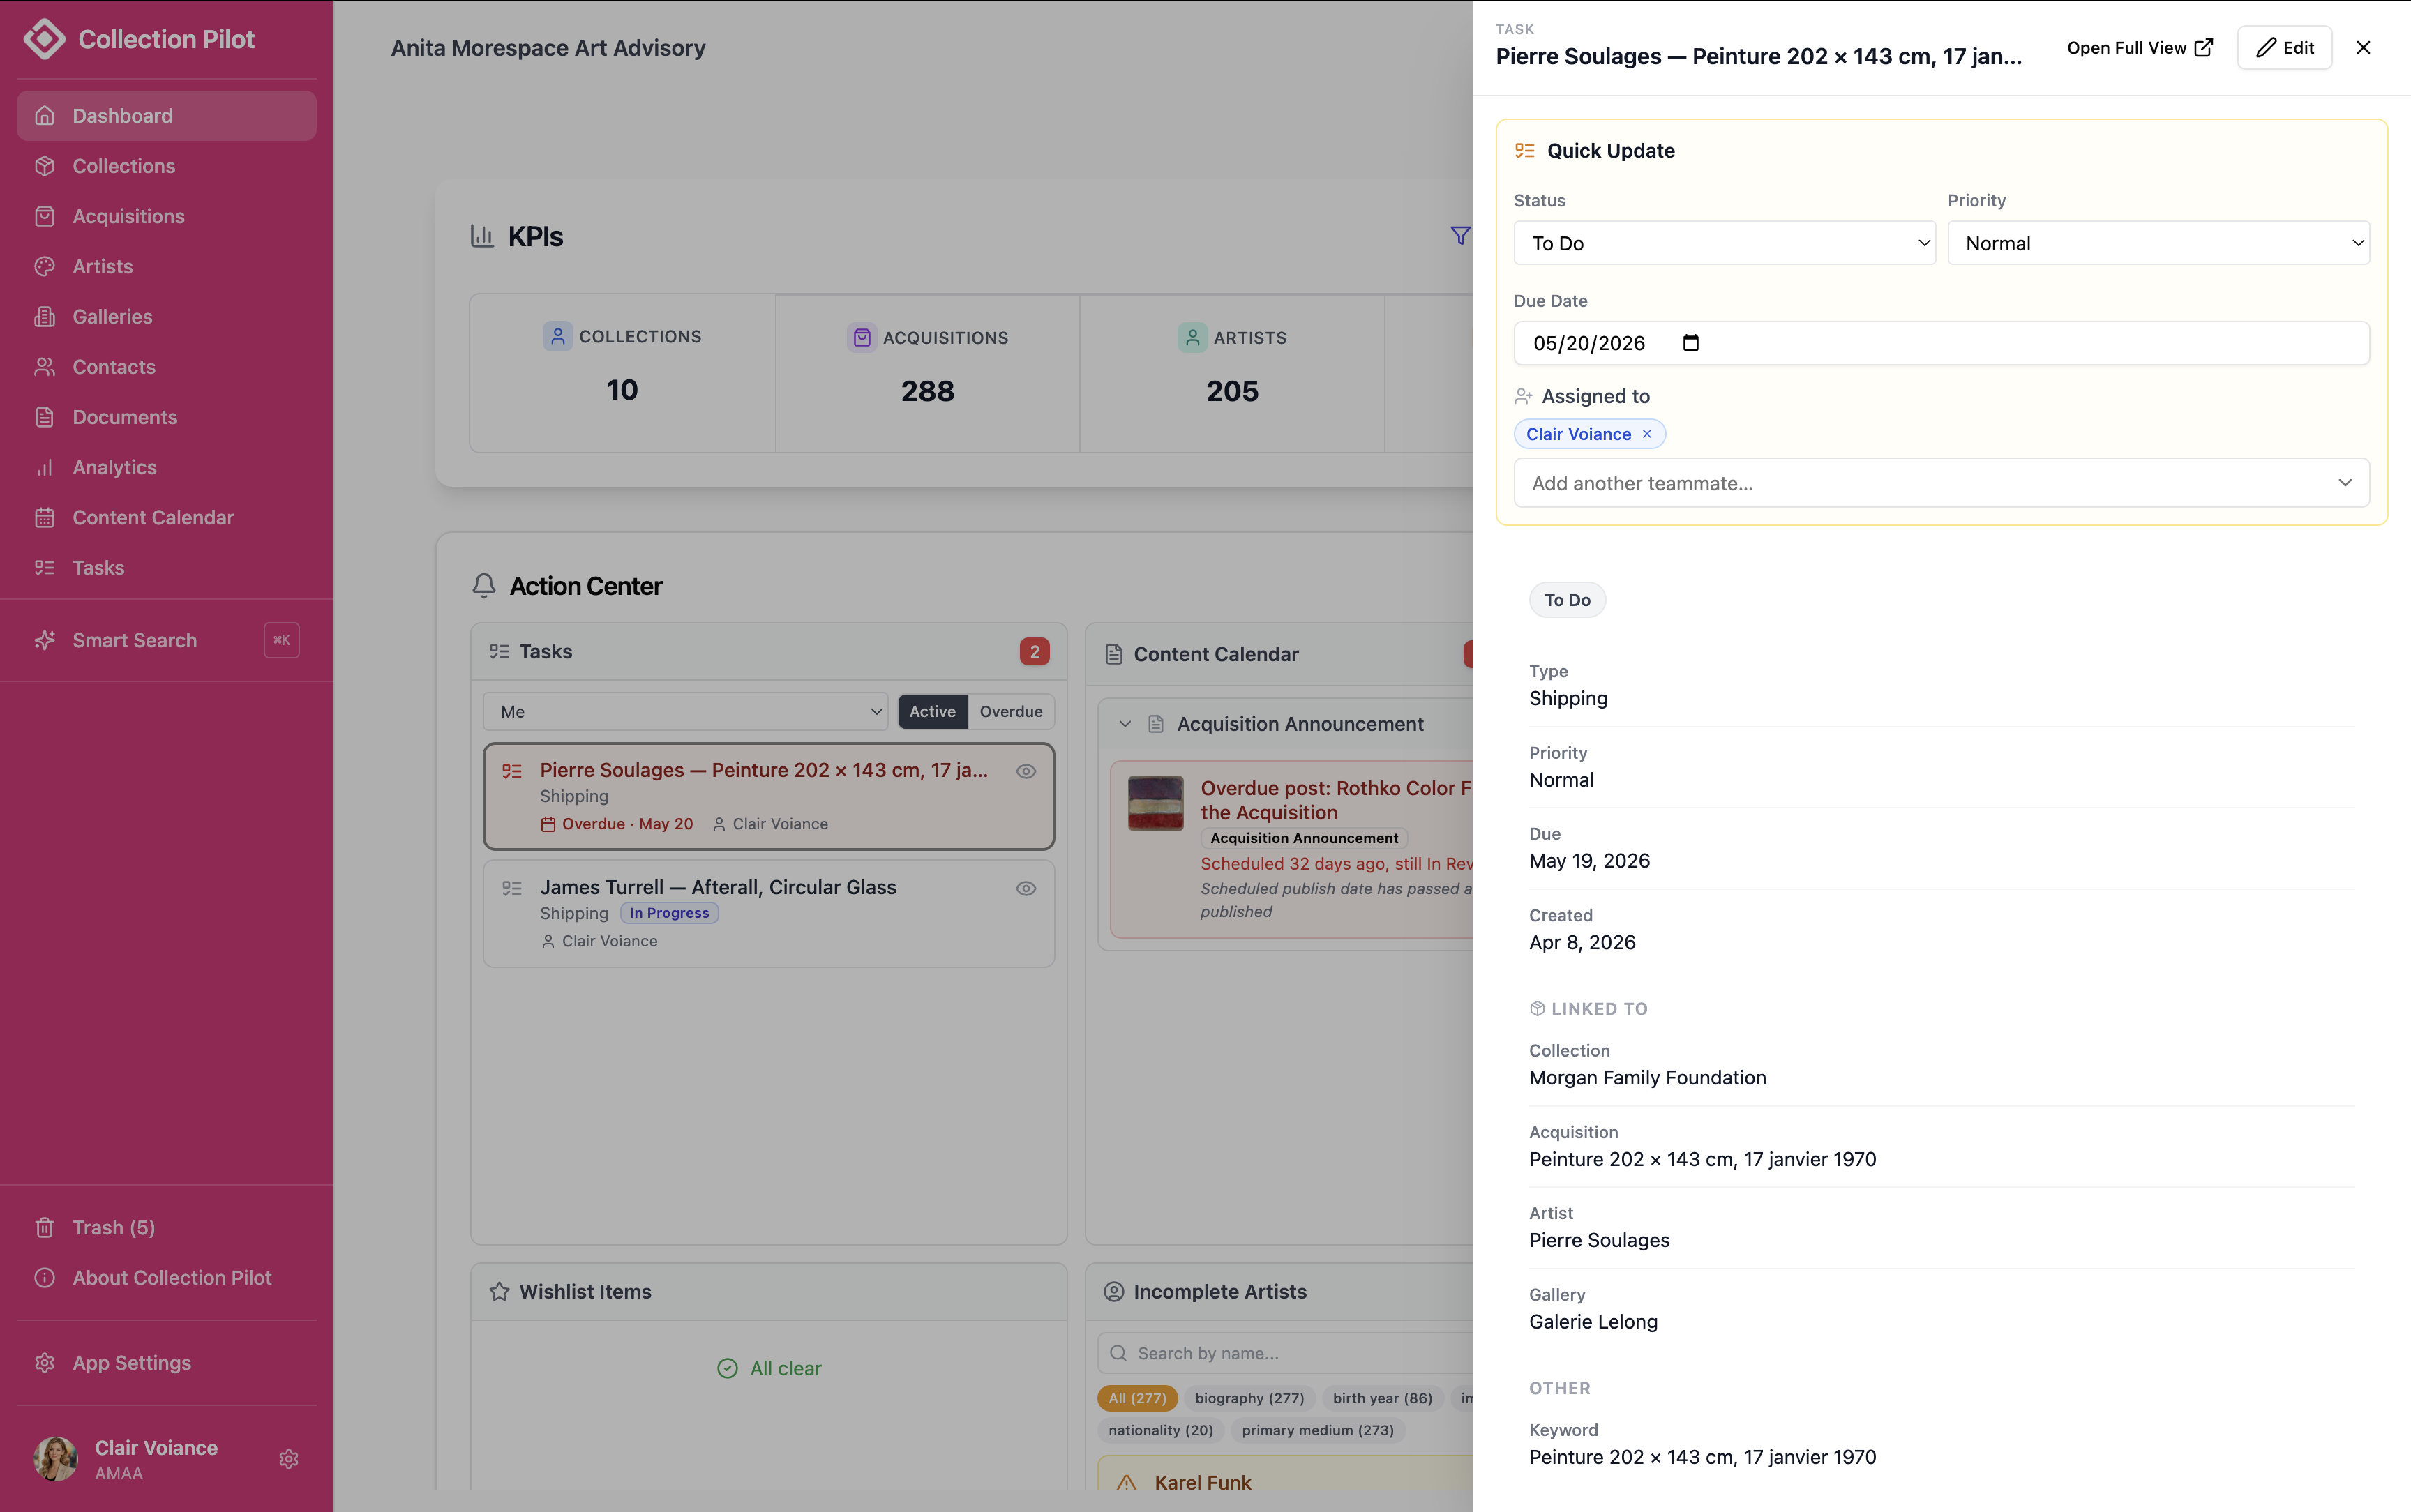Click the Morgan Family Foundation collection value

click(1647, 1078)
